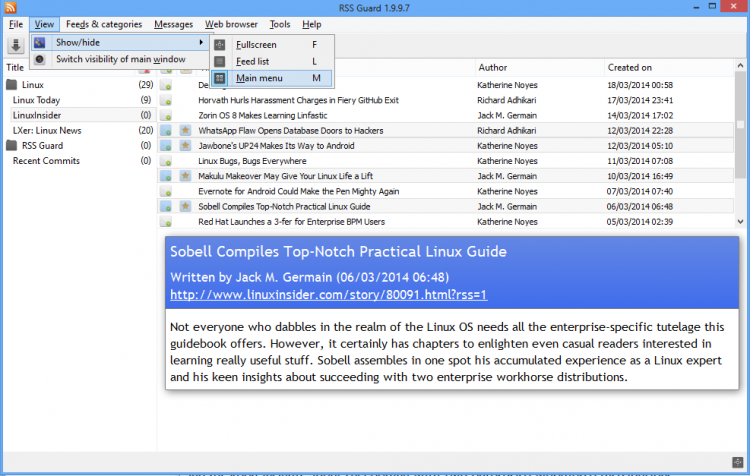Click the status bar icon at bottom right

click(x=738, y=462)
